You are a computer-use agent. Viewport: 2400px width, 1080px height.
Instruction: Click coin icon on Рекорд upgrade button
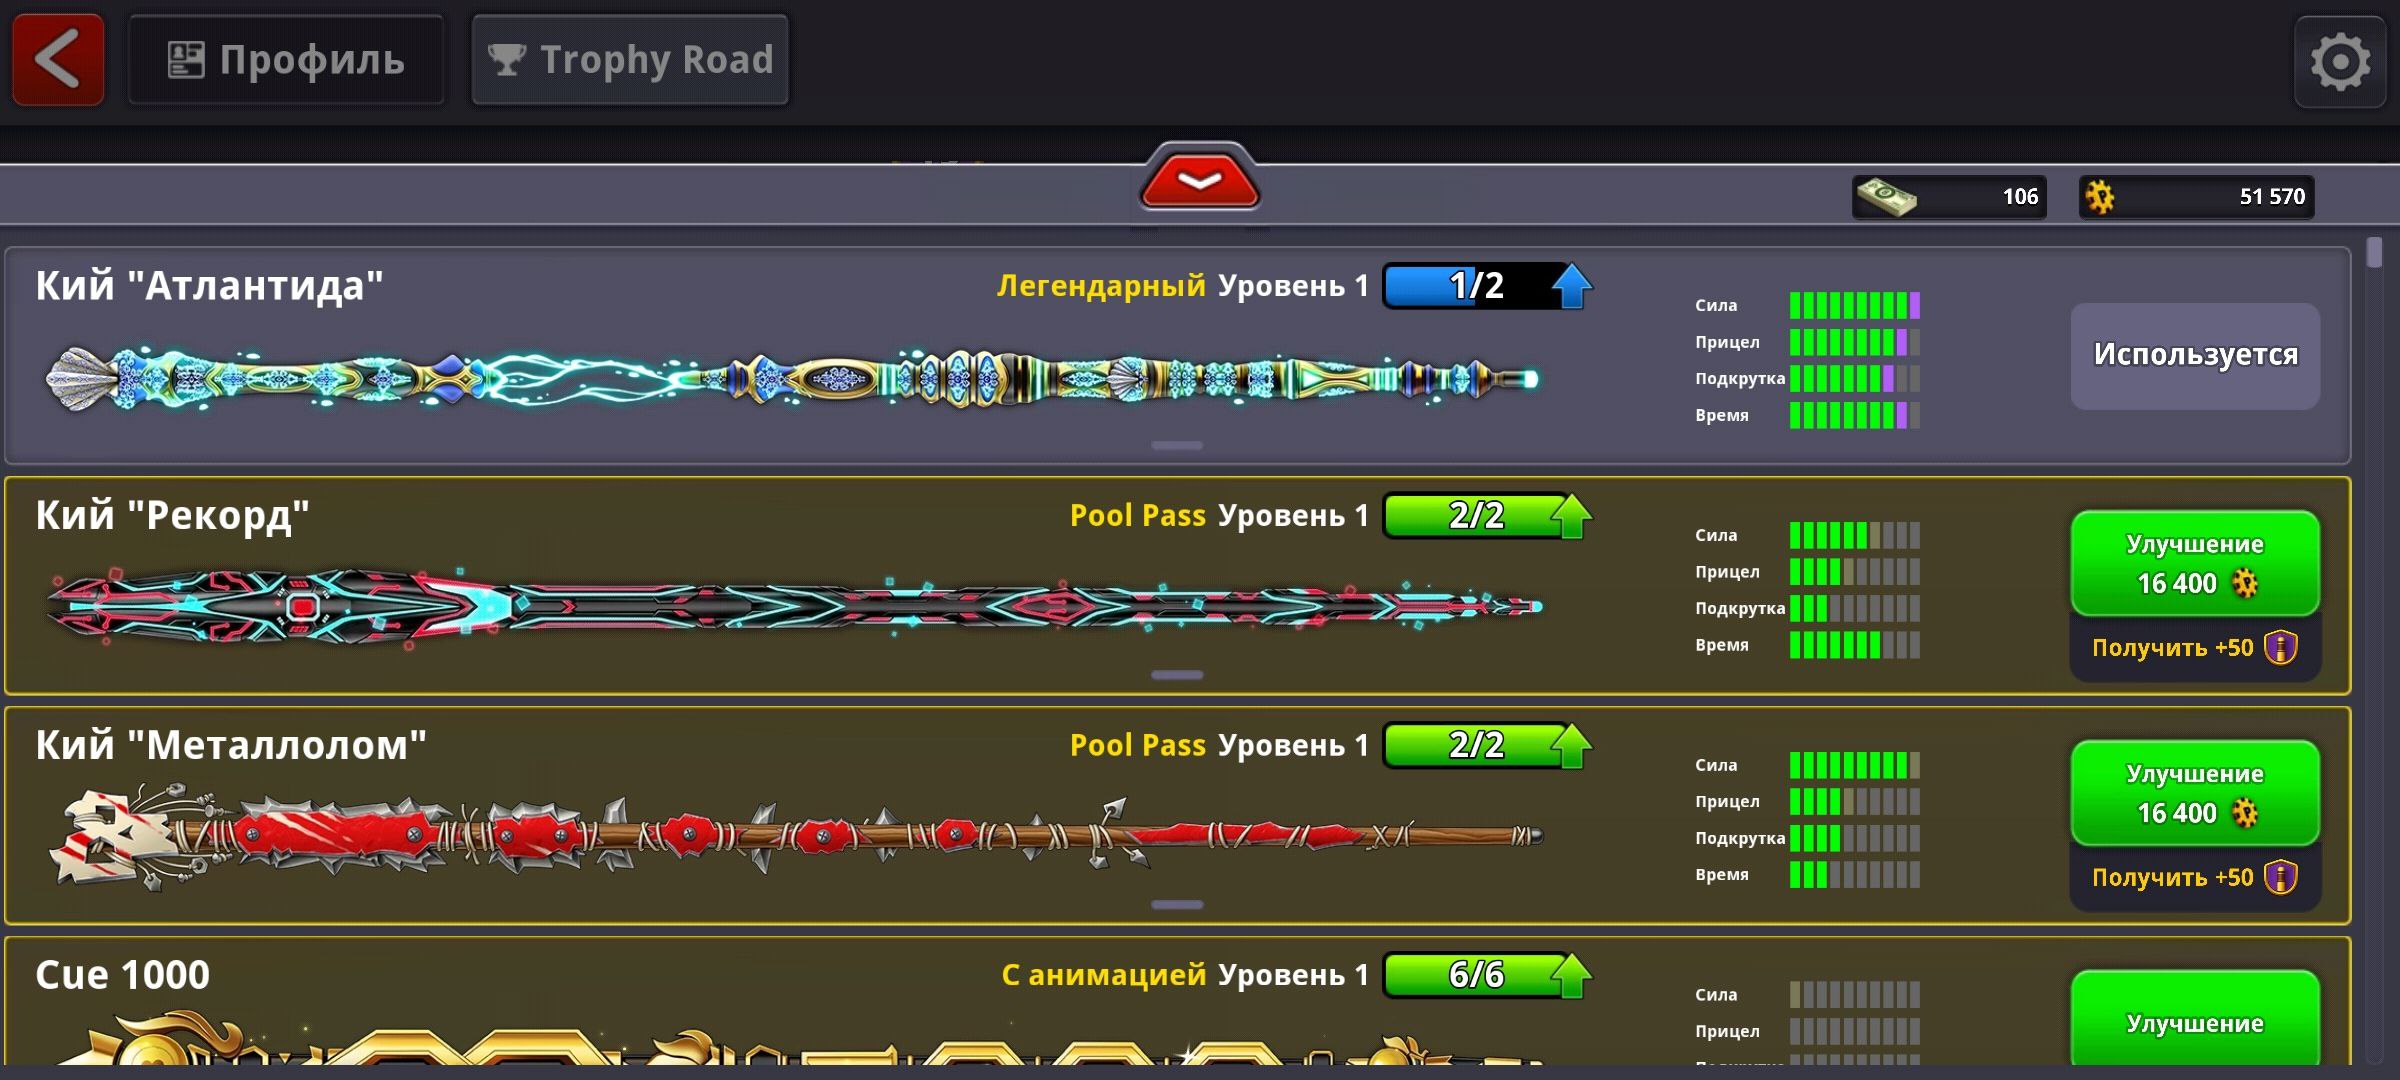pos(2246,583)
